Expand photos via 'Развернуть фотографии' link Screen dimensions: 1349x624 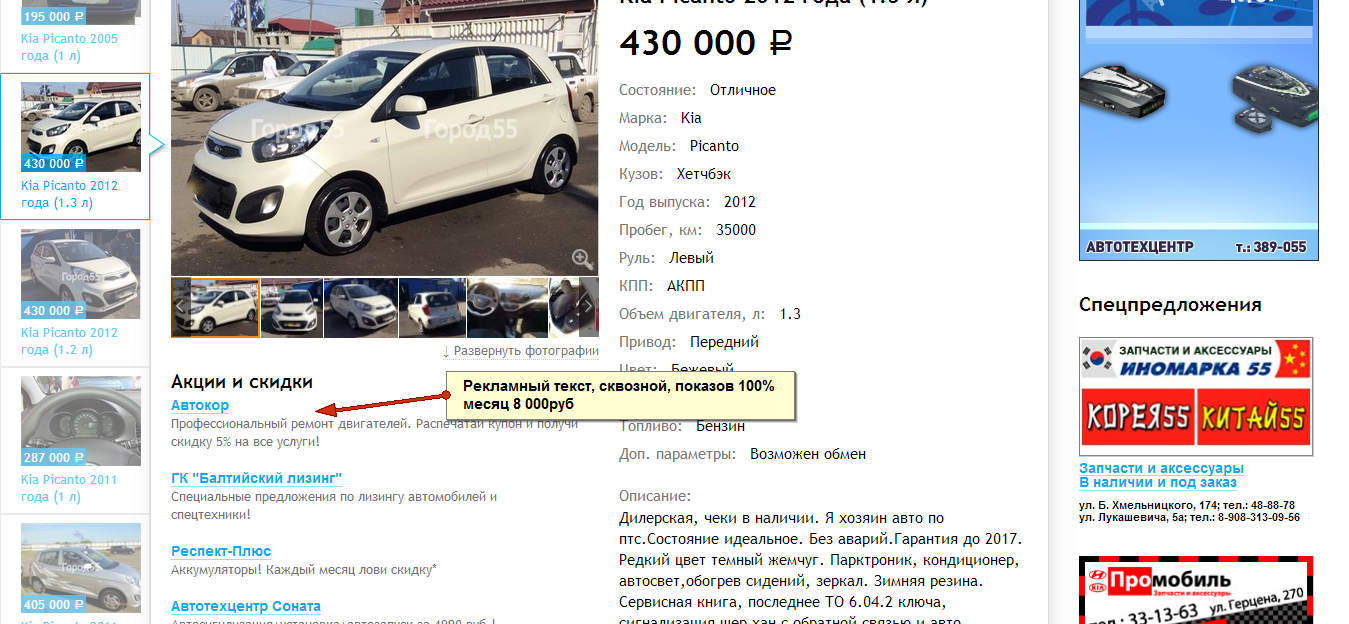coord(521,351)
